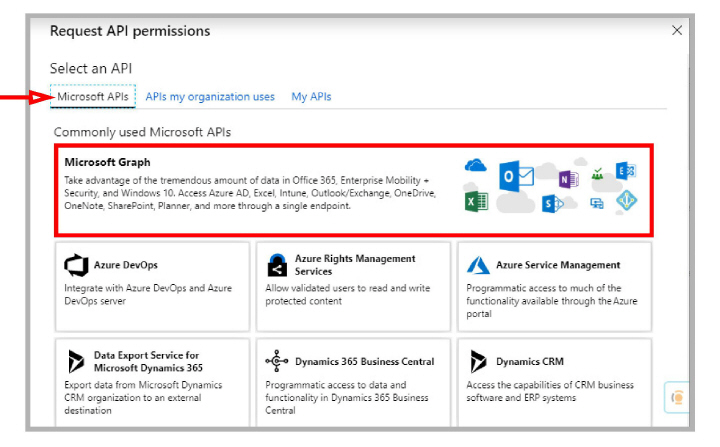Open the orange feedback widget at right edge
This screenshot has width=720, height=447.
pos(677,397)
